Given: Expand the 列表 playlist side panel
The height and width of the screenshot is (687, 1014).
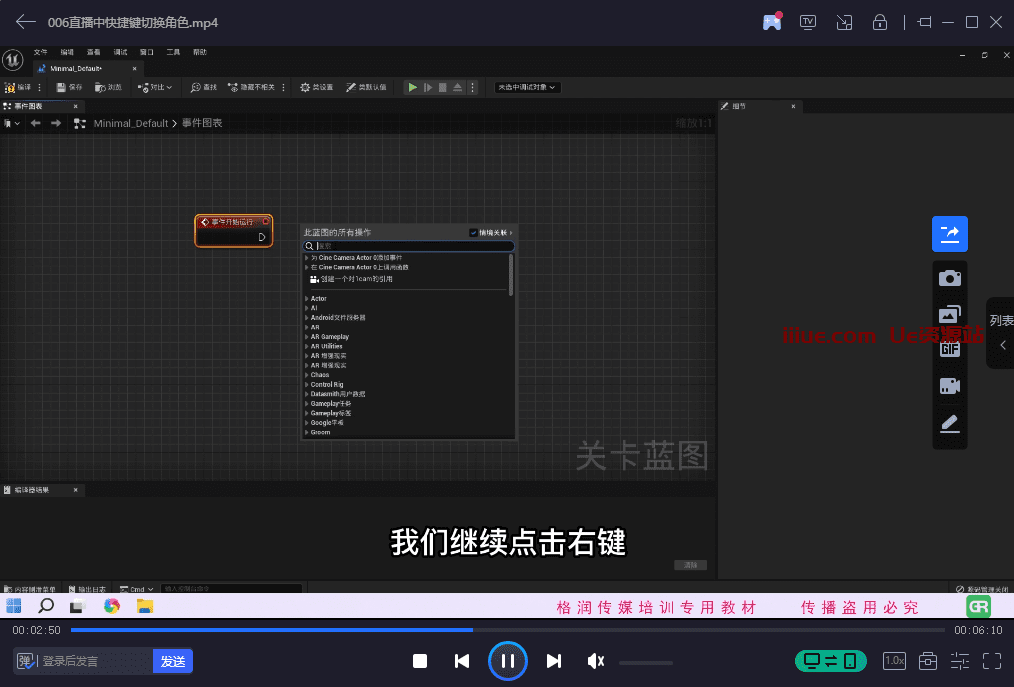Looking at the screenshot, I should click(1001, 334).
